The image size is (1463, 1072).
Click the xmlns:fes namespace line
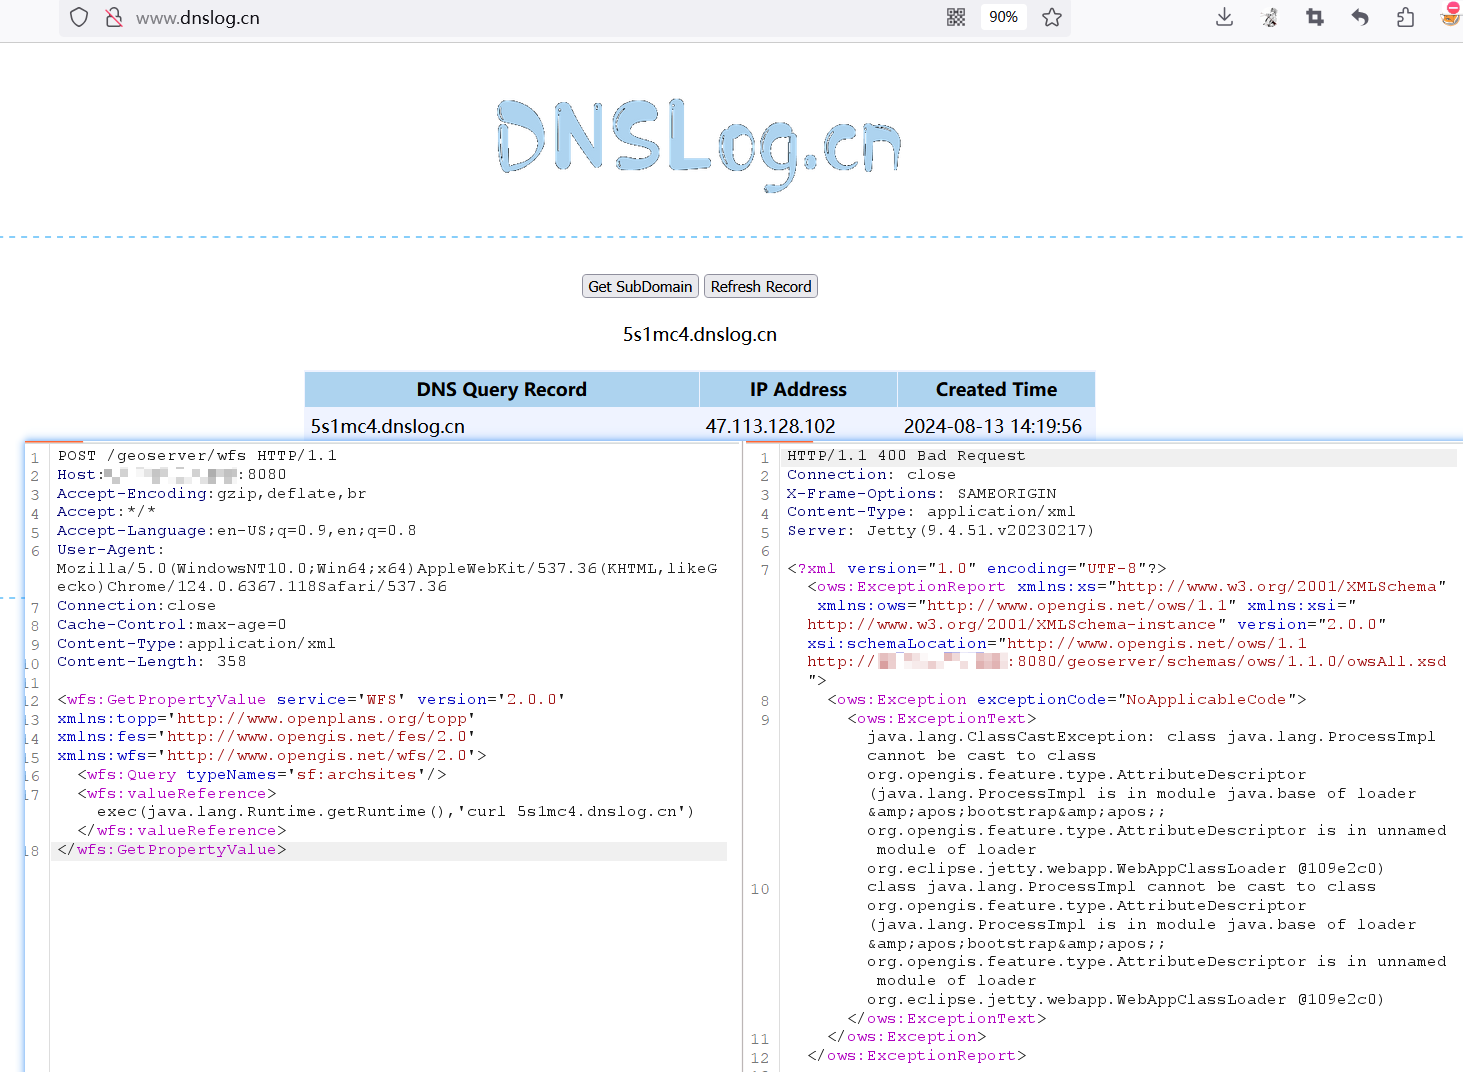coord(266,737)
